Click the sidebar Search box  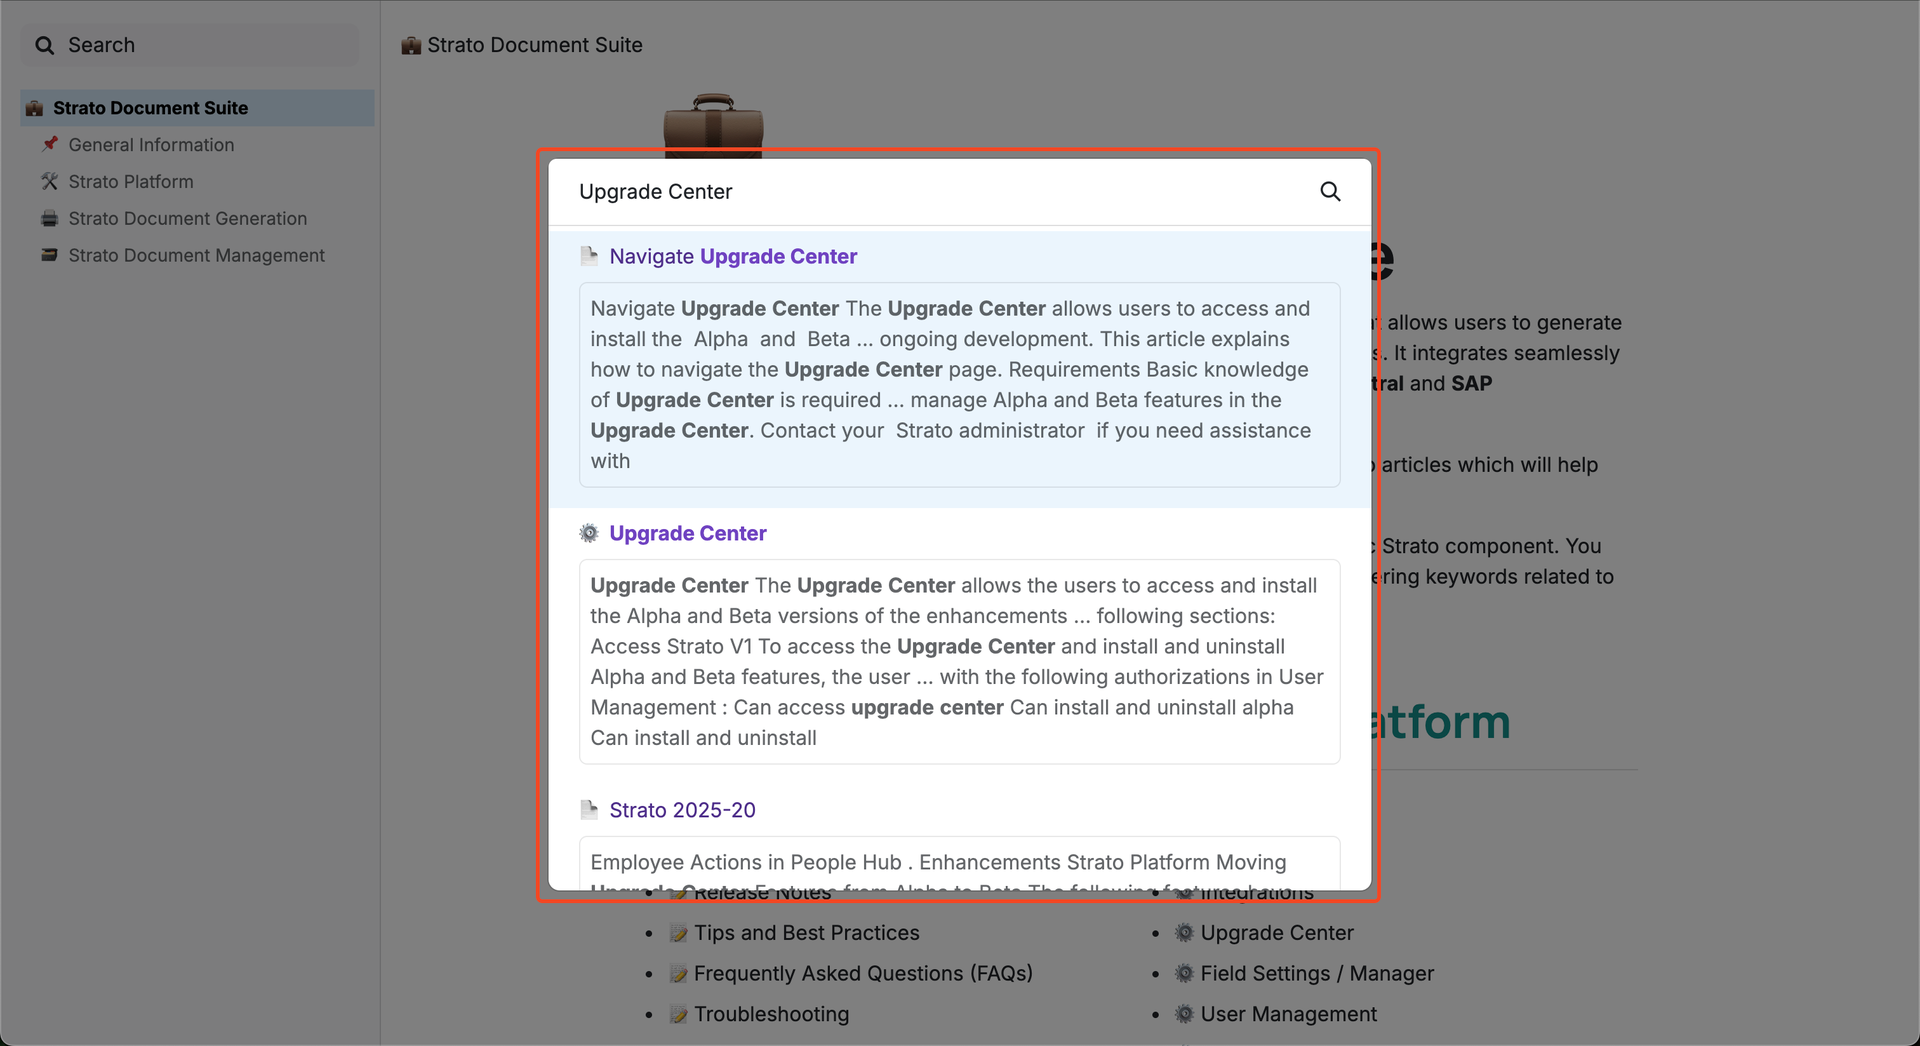(190, 46)
